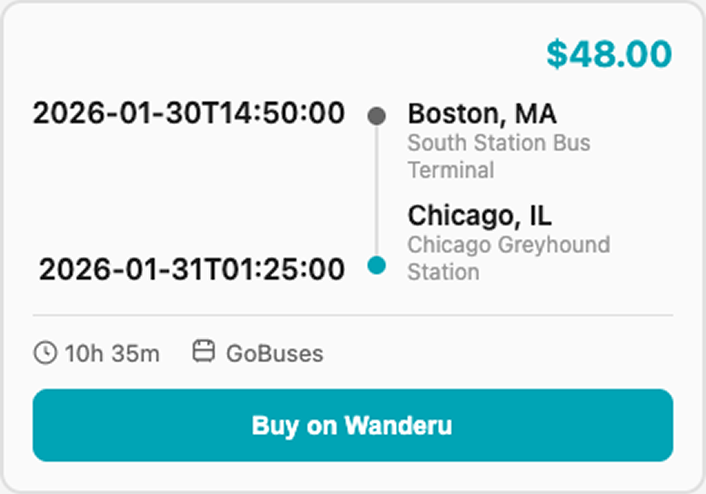The height and width of the screenshot is (494, 706).
Task: Click the teal arrival stop dot
Action: point(376,266)
